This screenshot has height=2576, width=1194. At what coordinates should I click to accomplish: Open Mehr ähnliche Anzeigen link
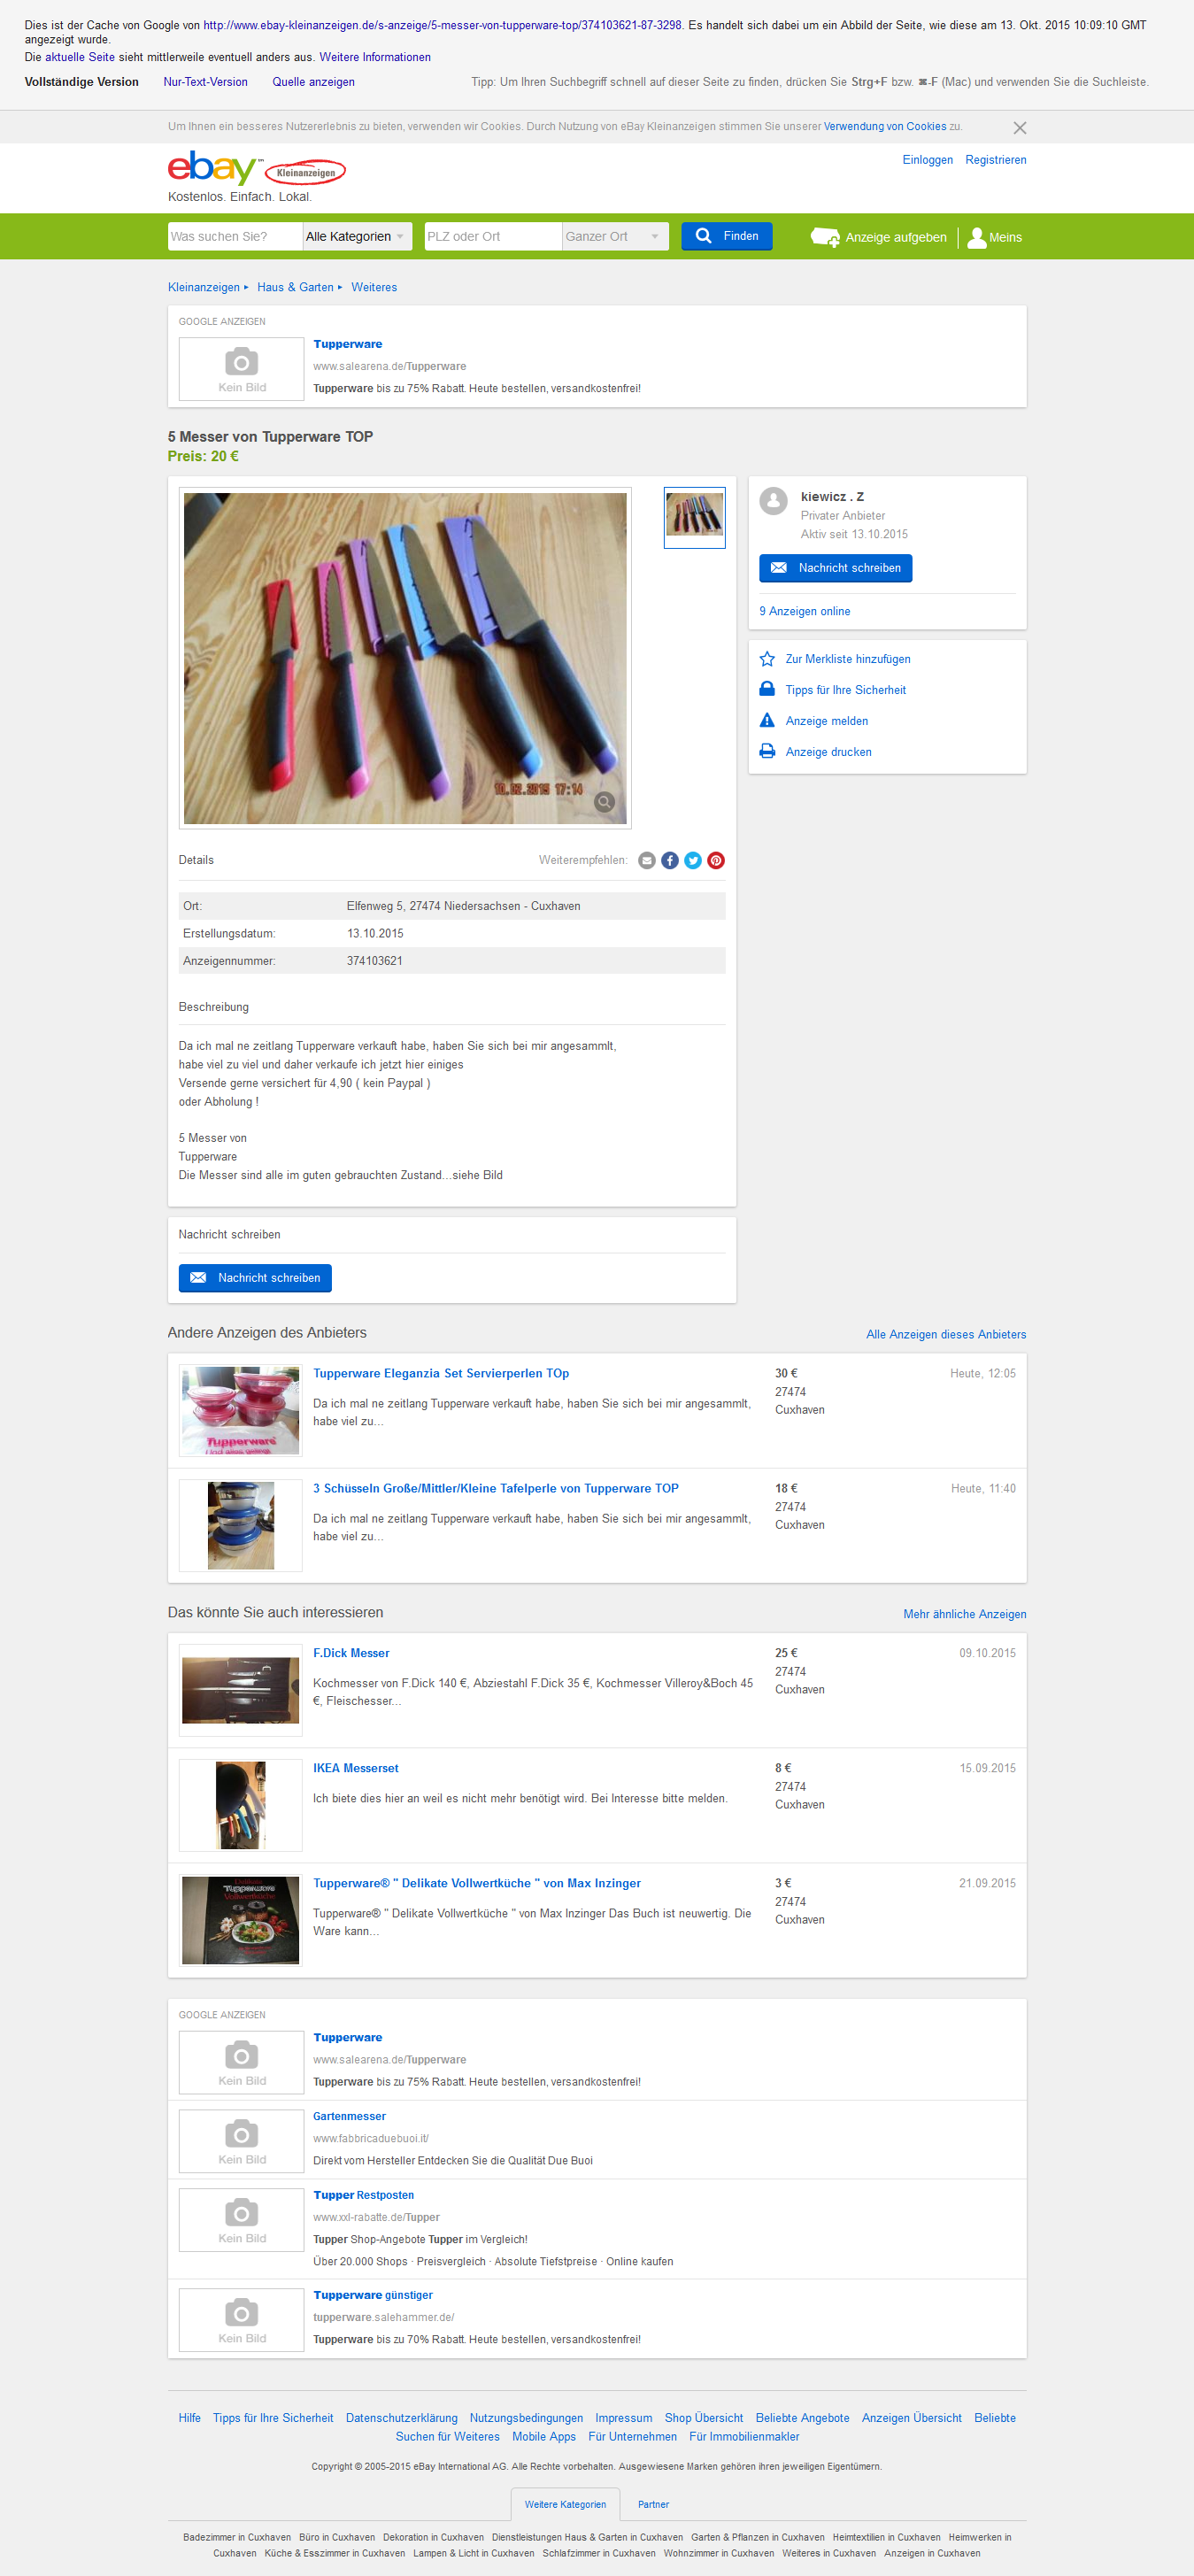pyautogui.click(x=965, y=1614)
